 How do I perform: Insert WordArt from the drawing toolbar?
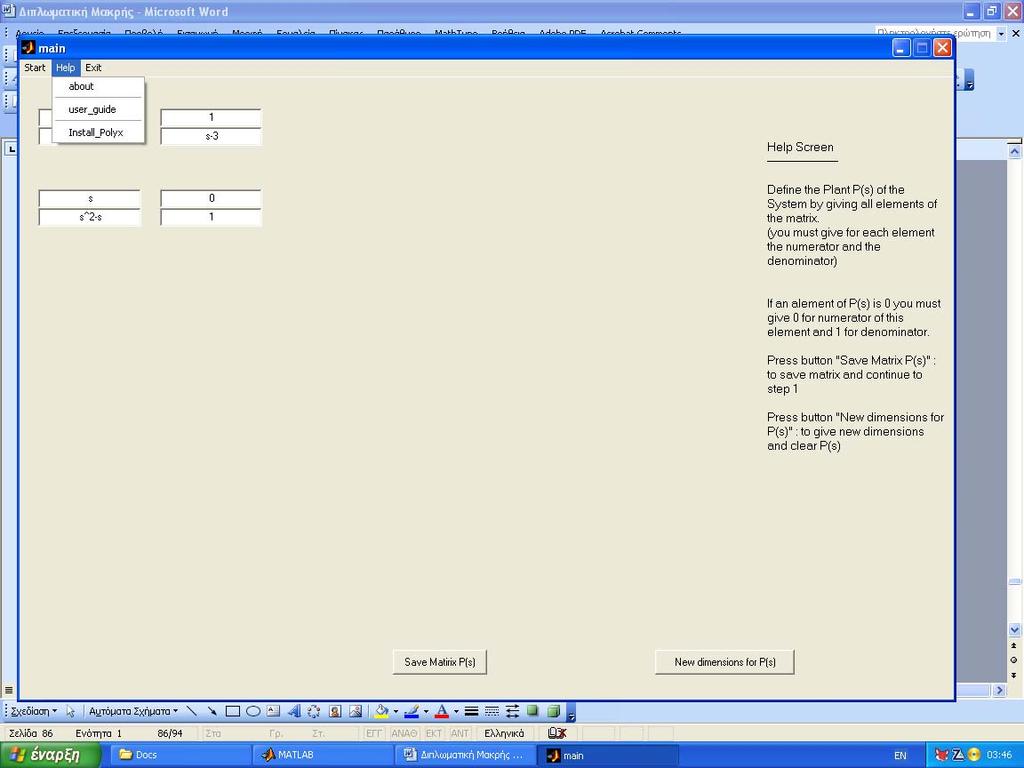[x=294, y=711]
